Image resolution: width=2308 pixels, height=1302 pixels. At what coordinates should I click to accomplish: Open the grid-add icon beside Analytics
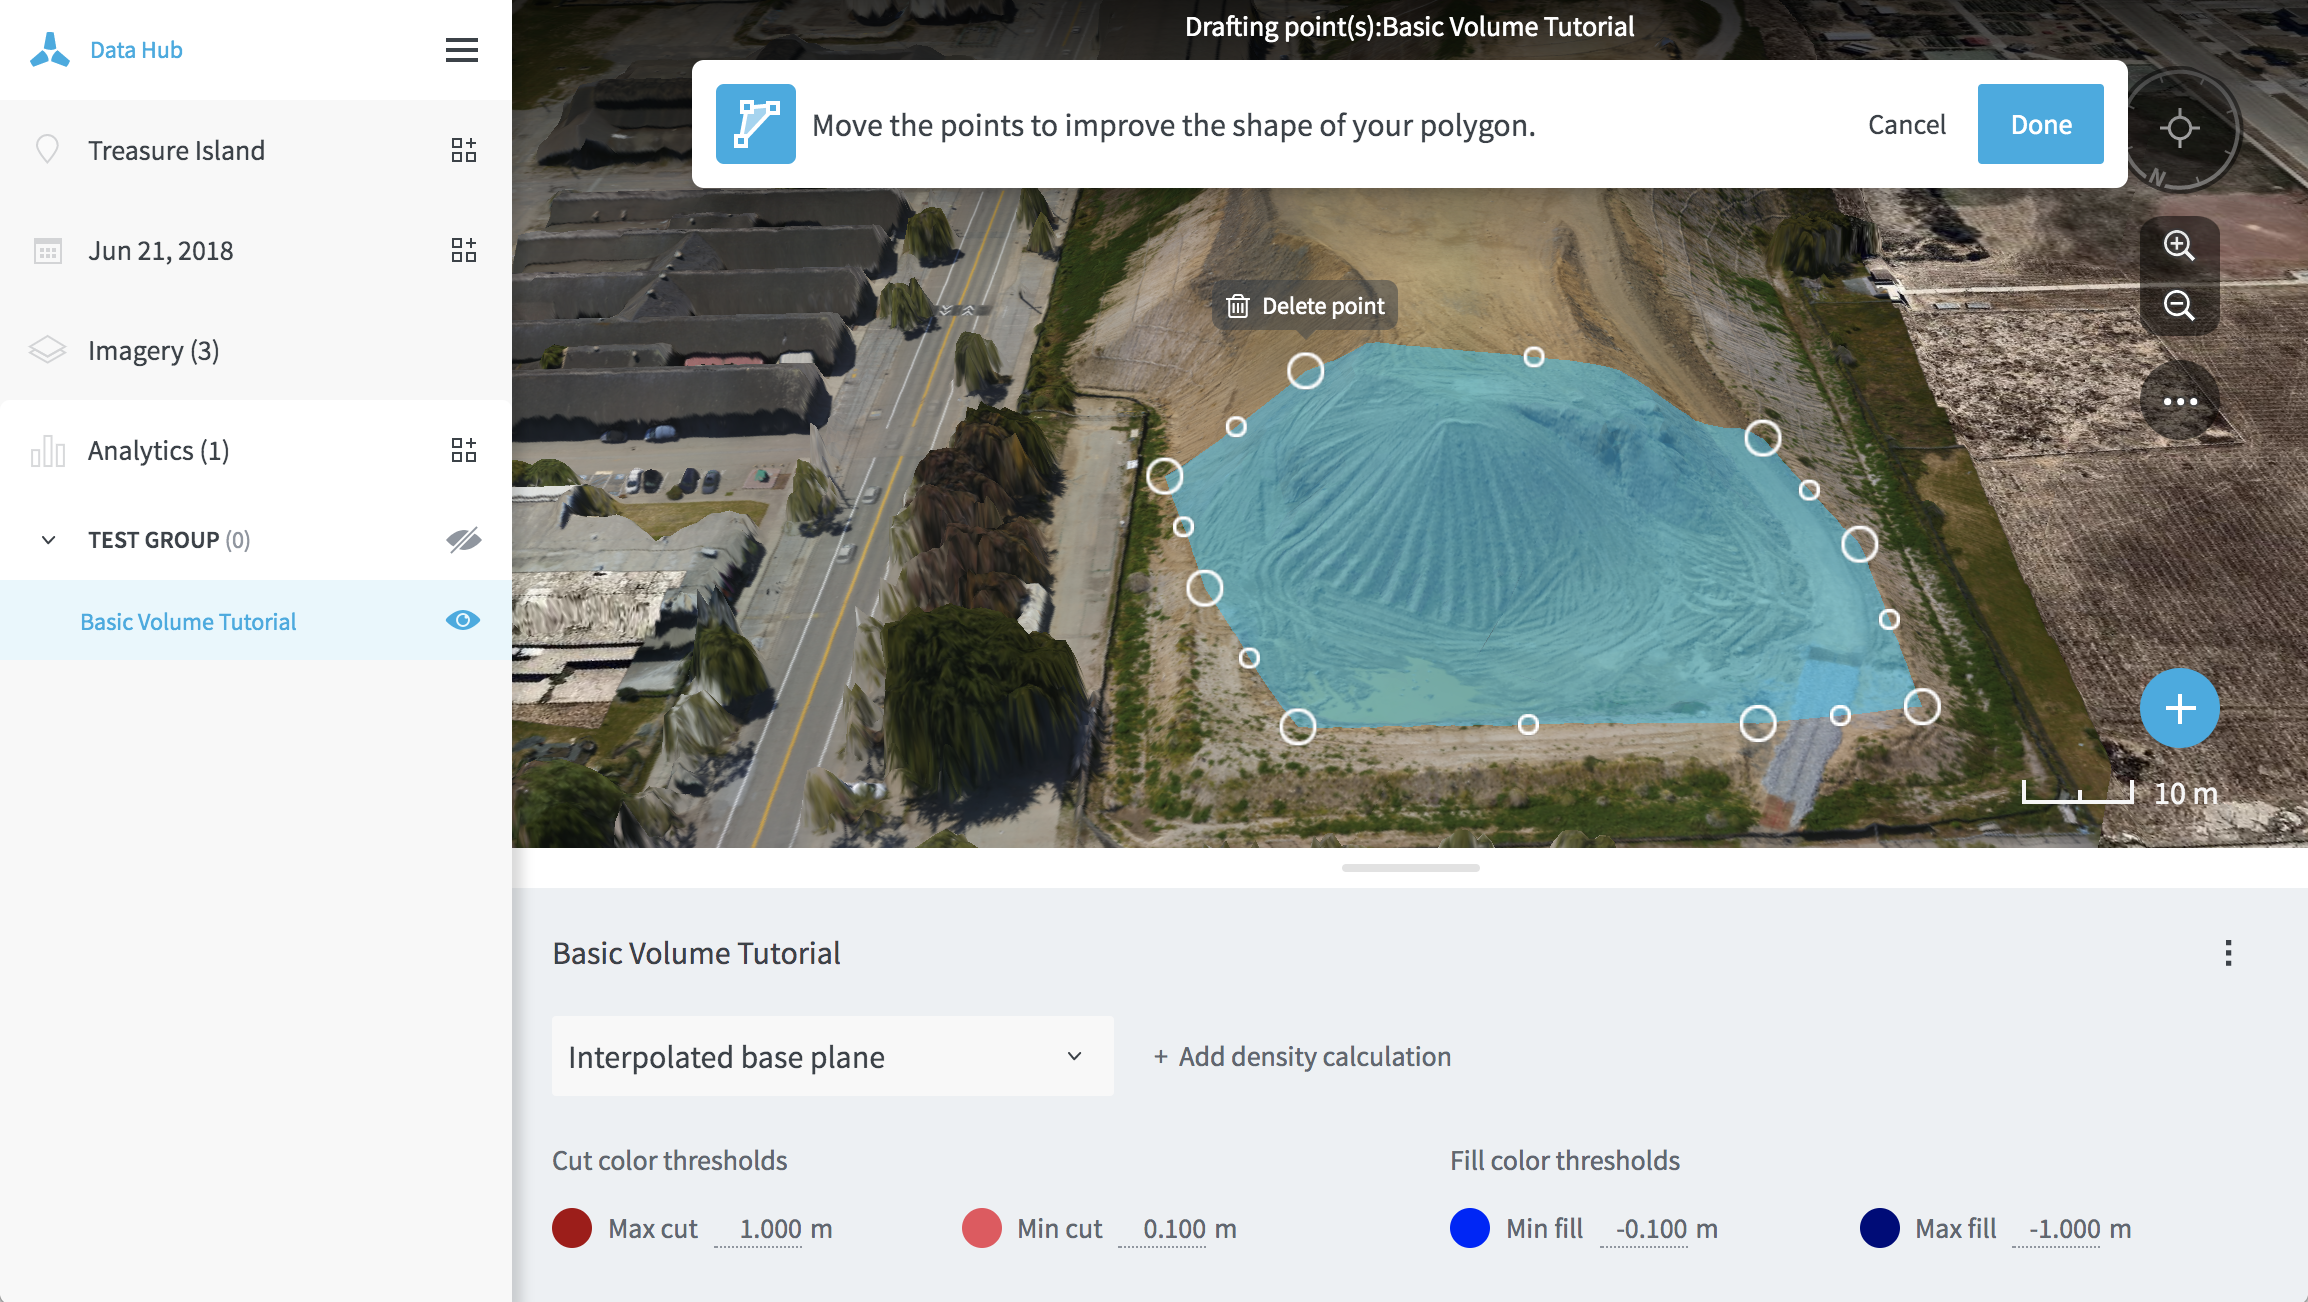point(463,450)
